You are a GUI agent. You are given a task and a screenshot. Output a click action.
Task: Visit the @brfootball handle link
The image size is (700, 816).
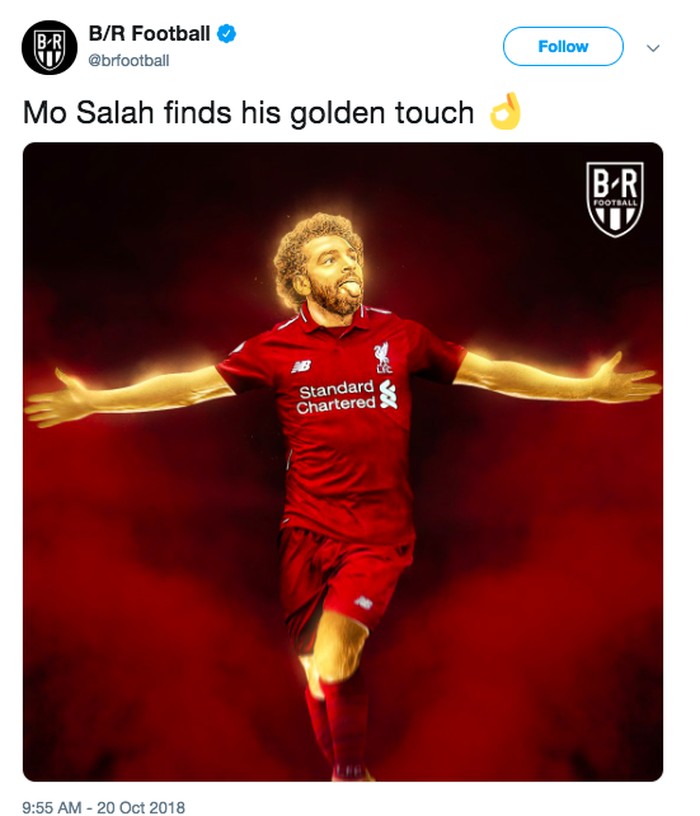pos(129,61)
